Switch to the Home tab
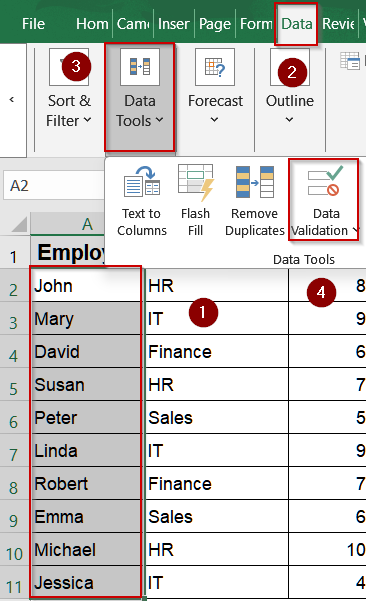This screenshot has height=601, width=366. (92, 24)
